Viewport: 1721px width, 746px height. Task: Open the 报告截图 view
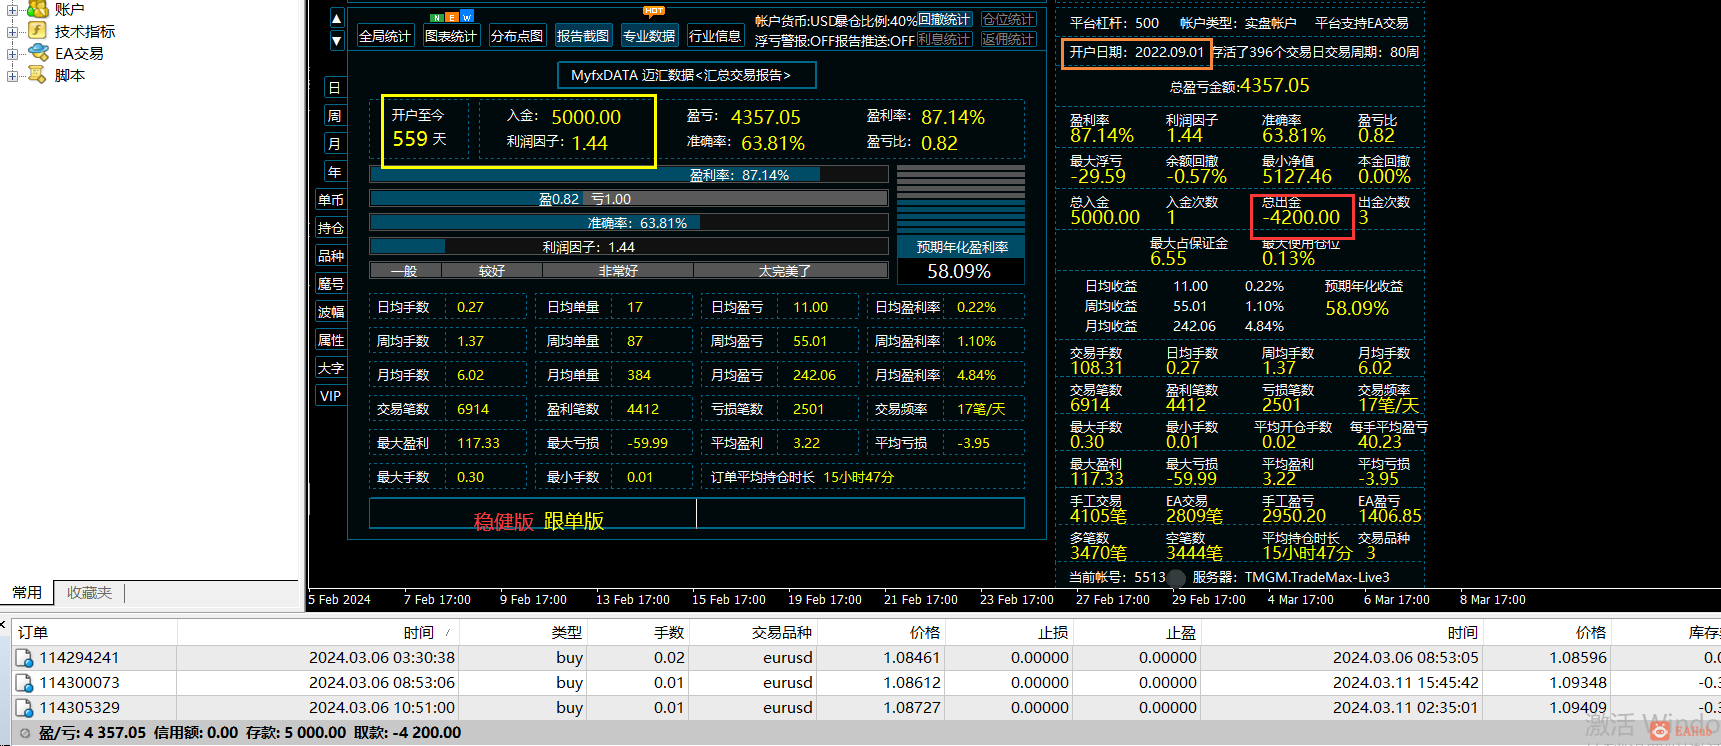(583, 36)
